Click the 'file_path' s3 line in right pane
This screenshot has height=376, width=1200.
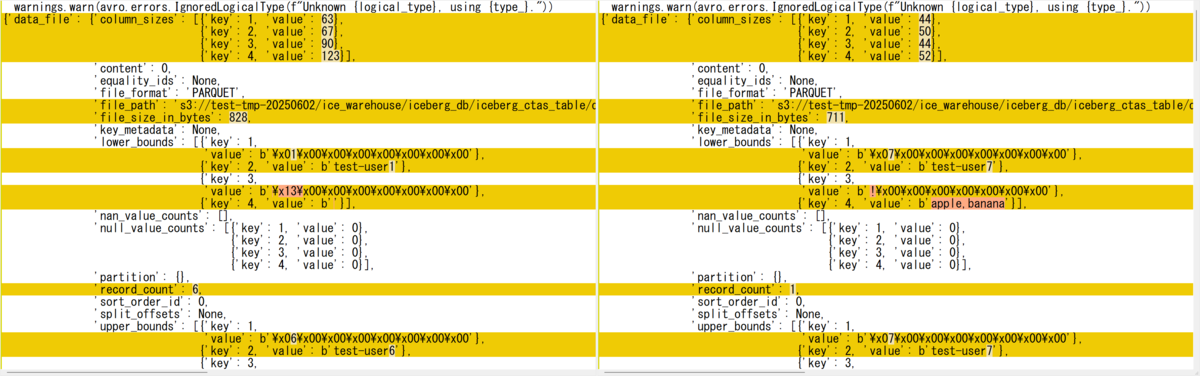click(x=943, y=105)
